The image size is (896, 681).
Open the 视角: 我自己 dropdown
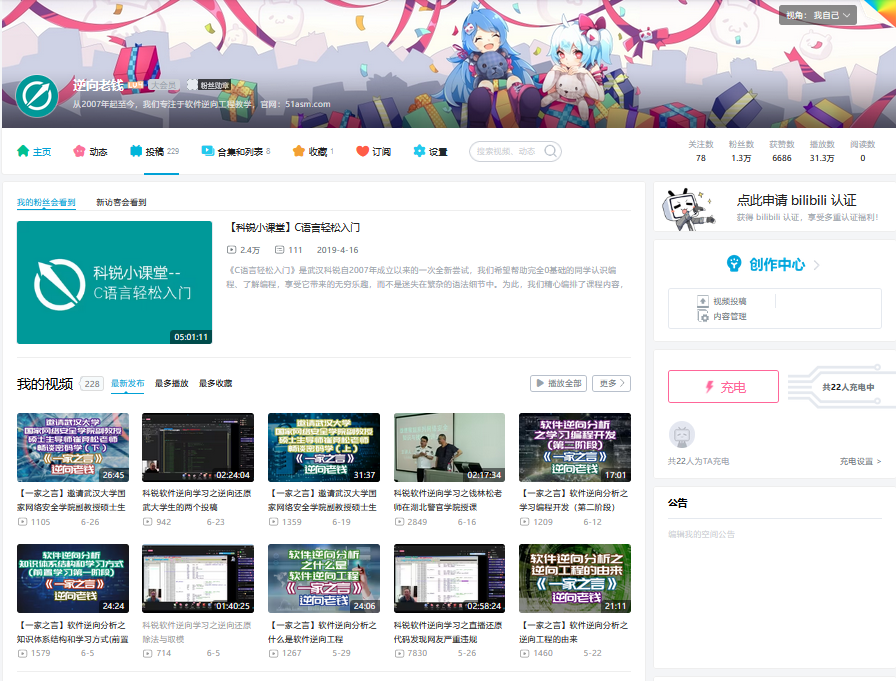[818, 15]
